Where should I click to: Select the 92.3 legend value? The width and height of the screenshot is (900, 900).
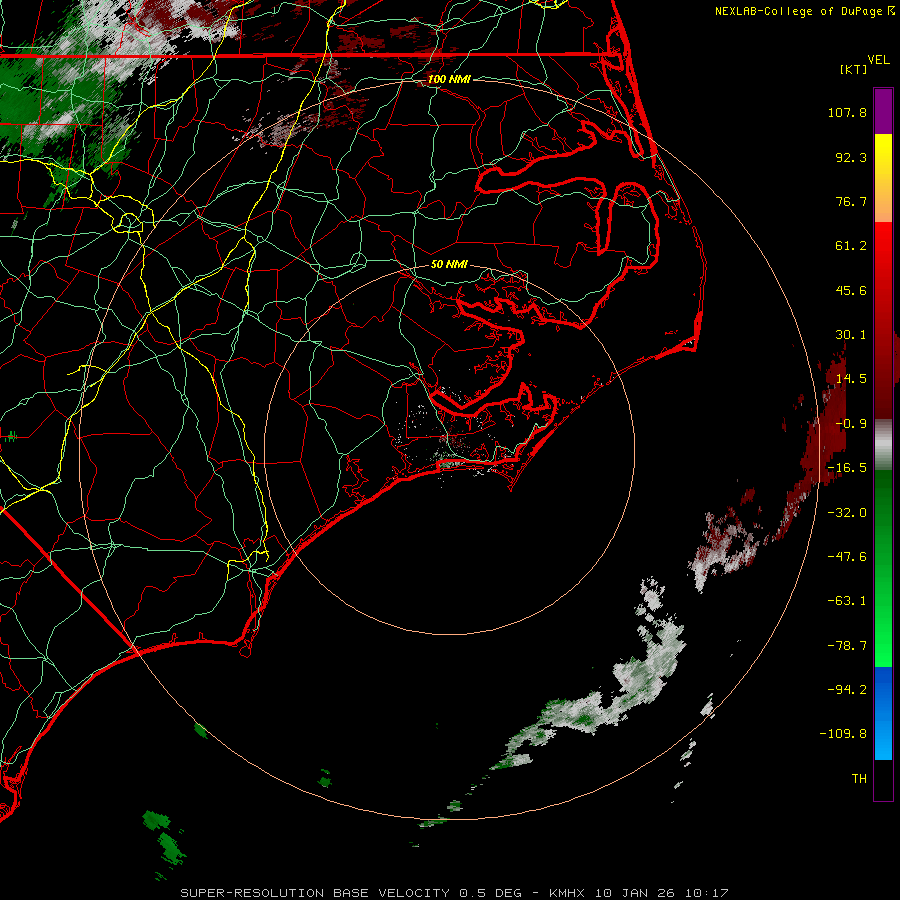pos(851,157)
